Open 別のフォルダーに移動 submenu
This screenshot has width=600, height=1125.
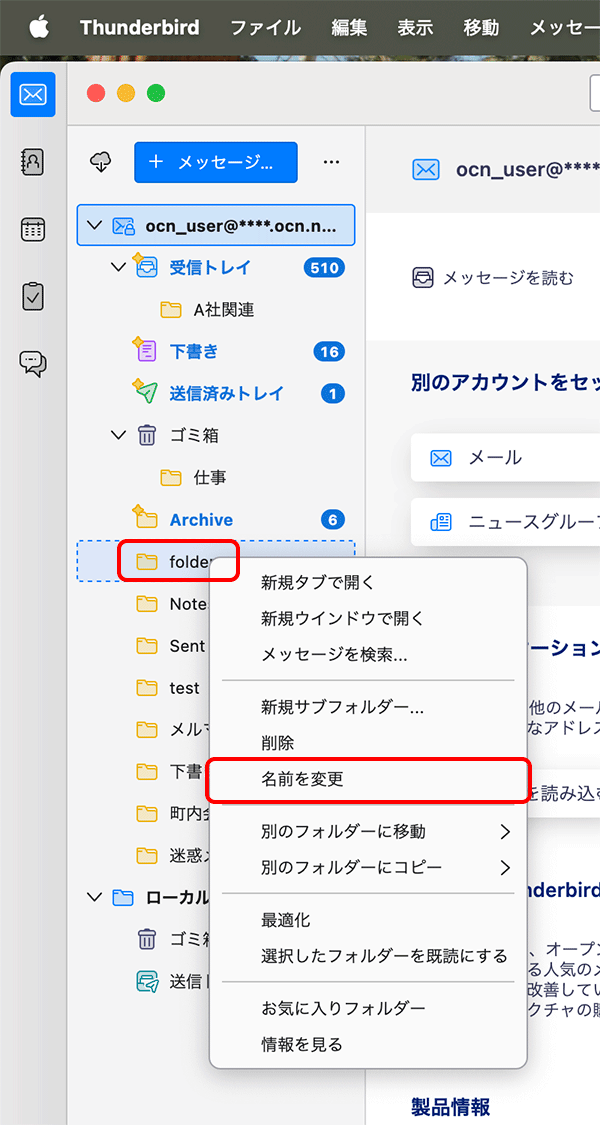pos(343,831)
